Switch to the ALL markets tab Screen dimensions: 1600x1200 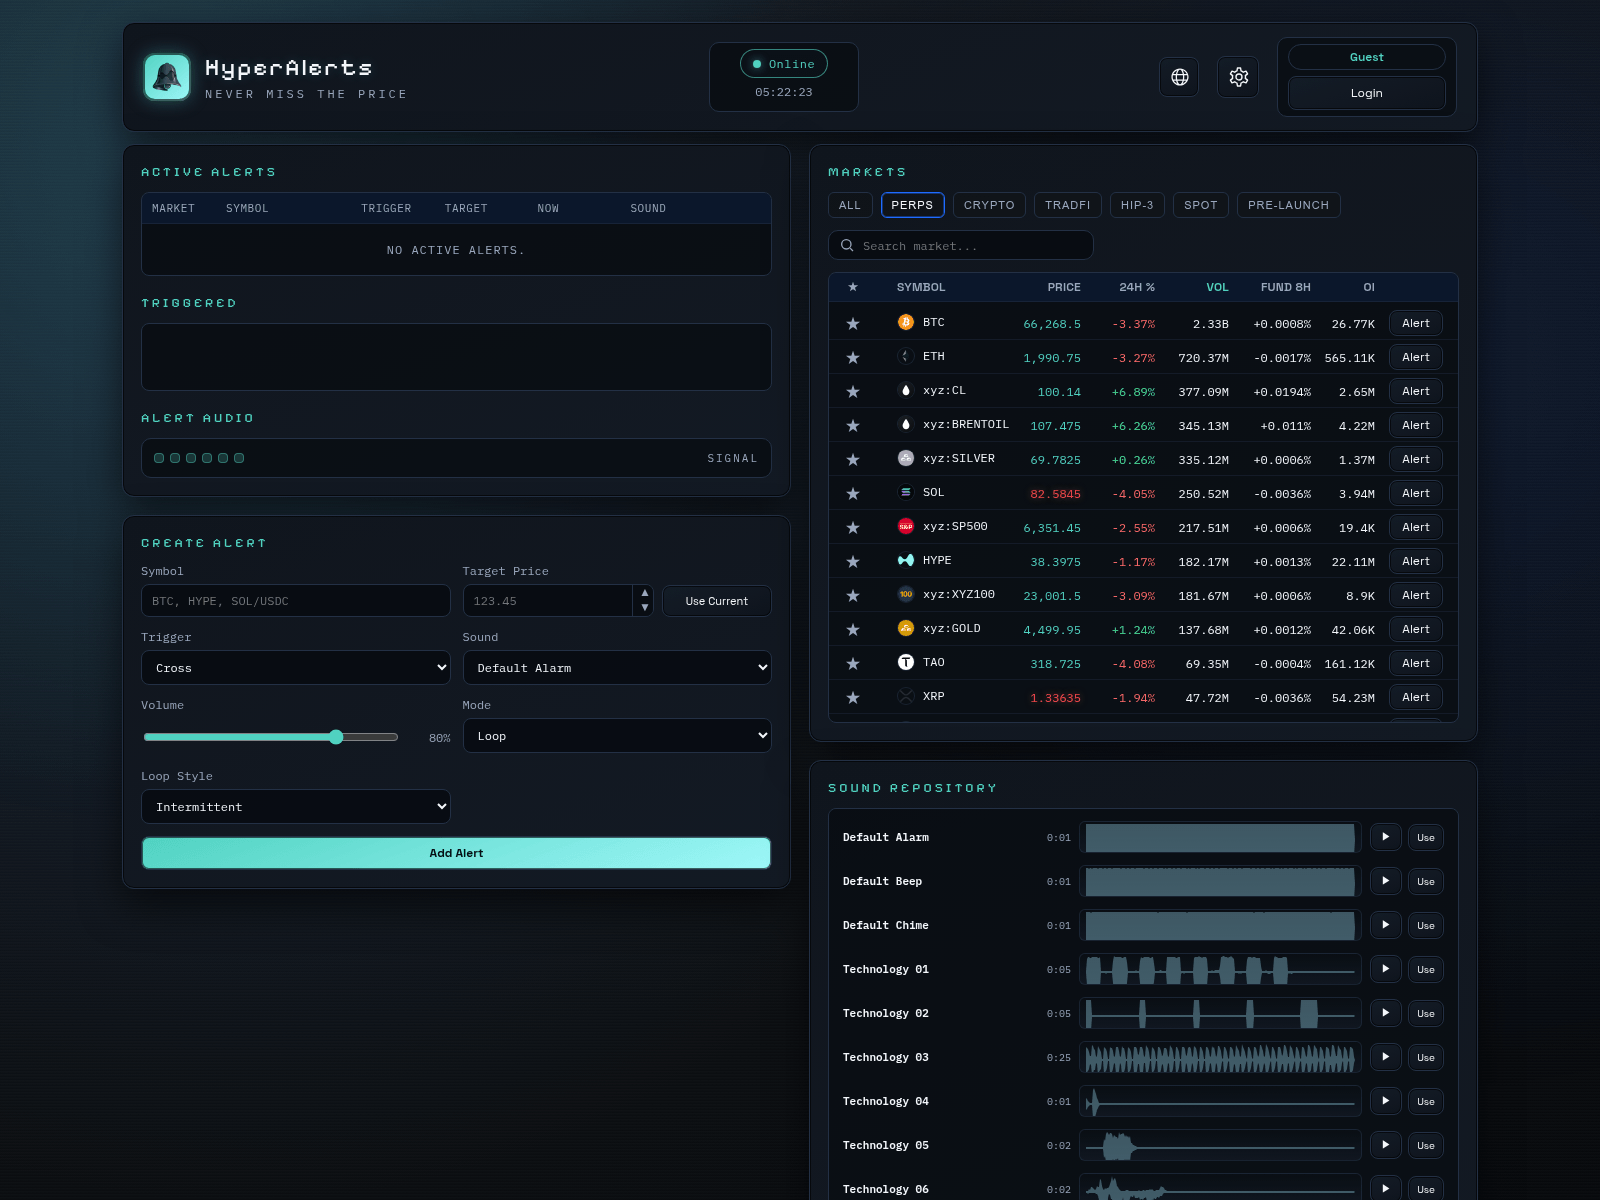point(850,205)
